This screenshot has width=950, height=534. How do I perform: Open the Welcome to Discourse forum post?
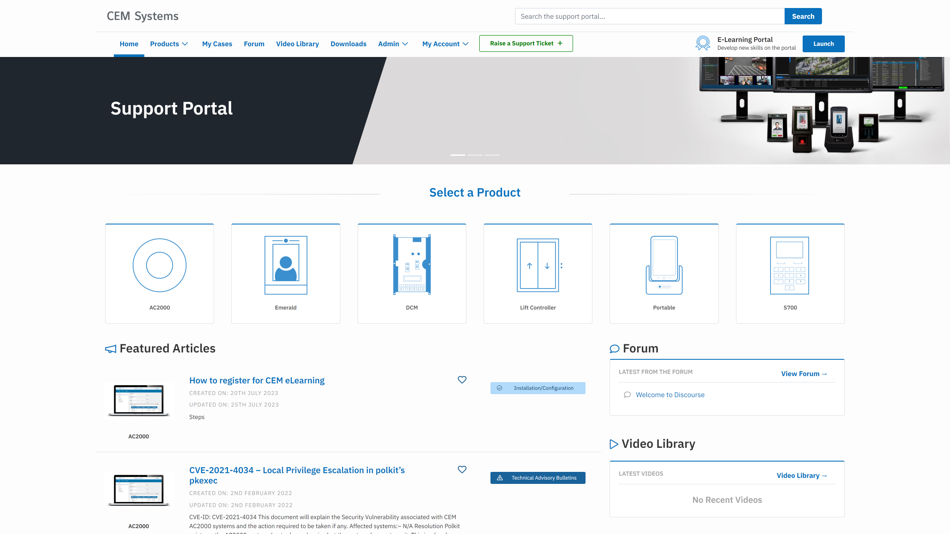(x=670, y=395)
